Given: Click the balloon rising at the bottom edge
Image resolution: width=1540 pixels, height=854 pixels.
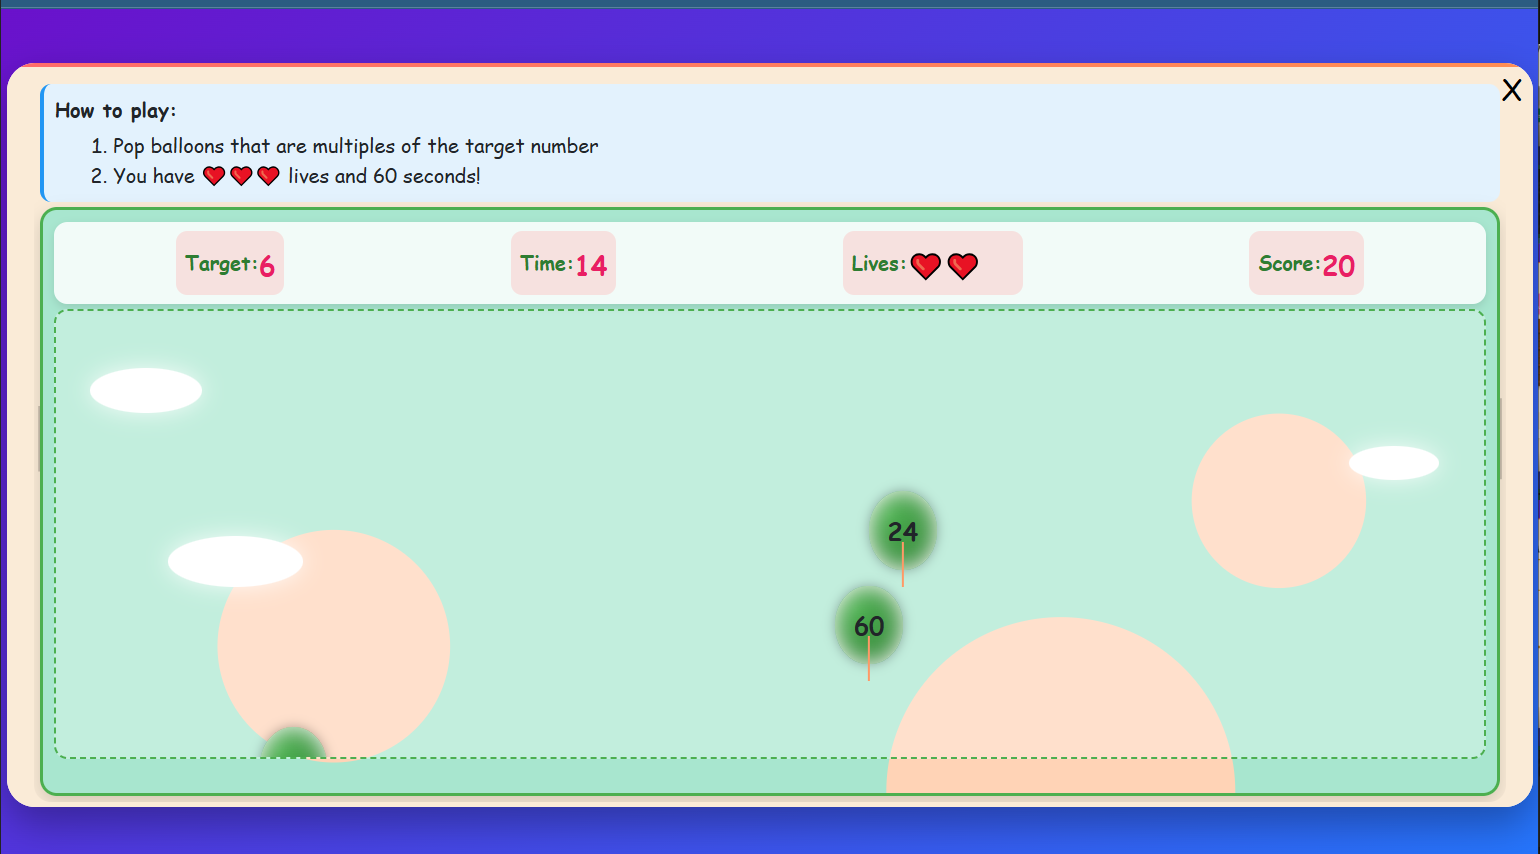Looking at the screenshot, I should (x=293, y=748).
